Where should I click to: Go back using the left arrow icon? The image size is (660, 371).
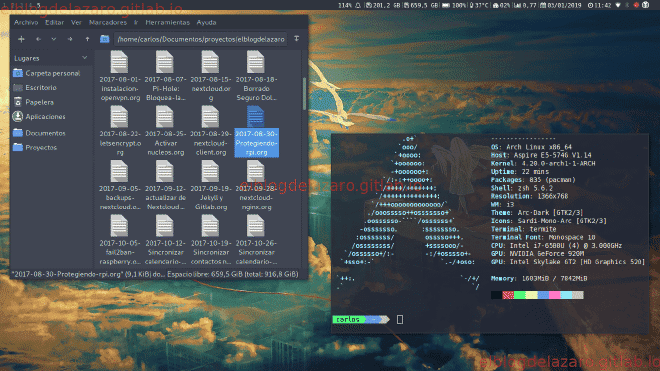coord(38,39)
